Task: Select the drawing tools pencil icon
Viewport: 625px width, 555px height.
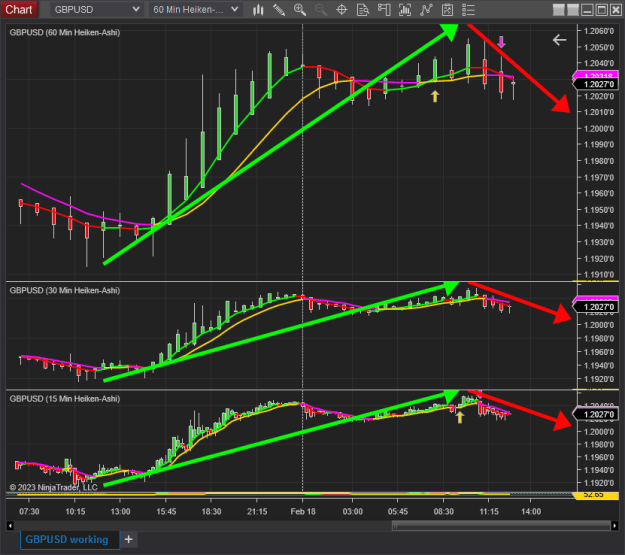Action: [279, 10]
